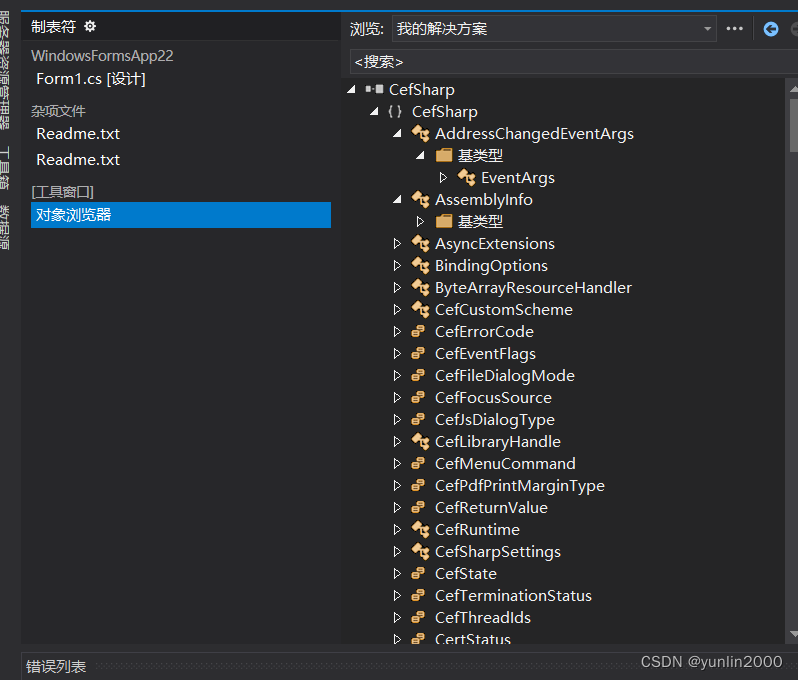Expand 基类型 under AssemblyInfo

coord(420,221)
